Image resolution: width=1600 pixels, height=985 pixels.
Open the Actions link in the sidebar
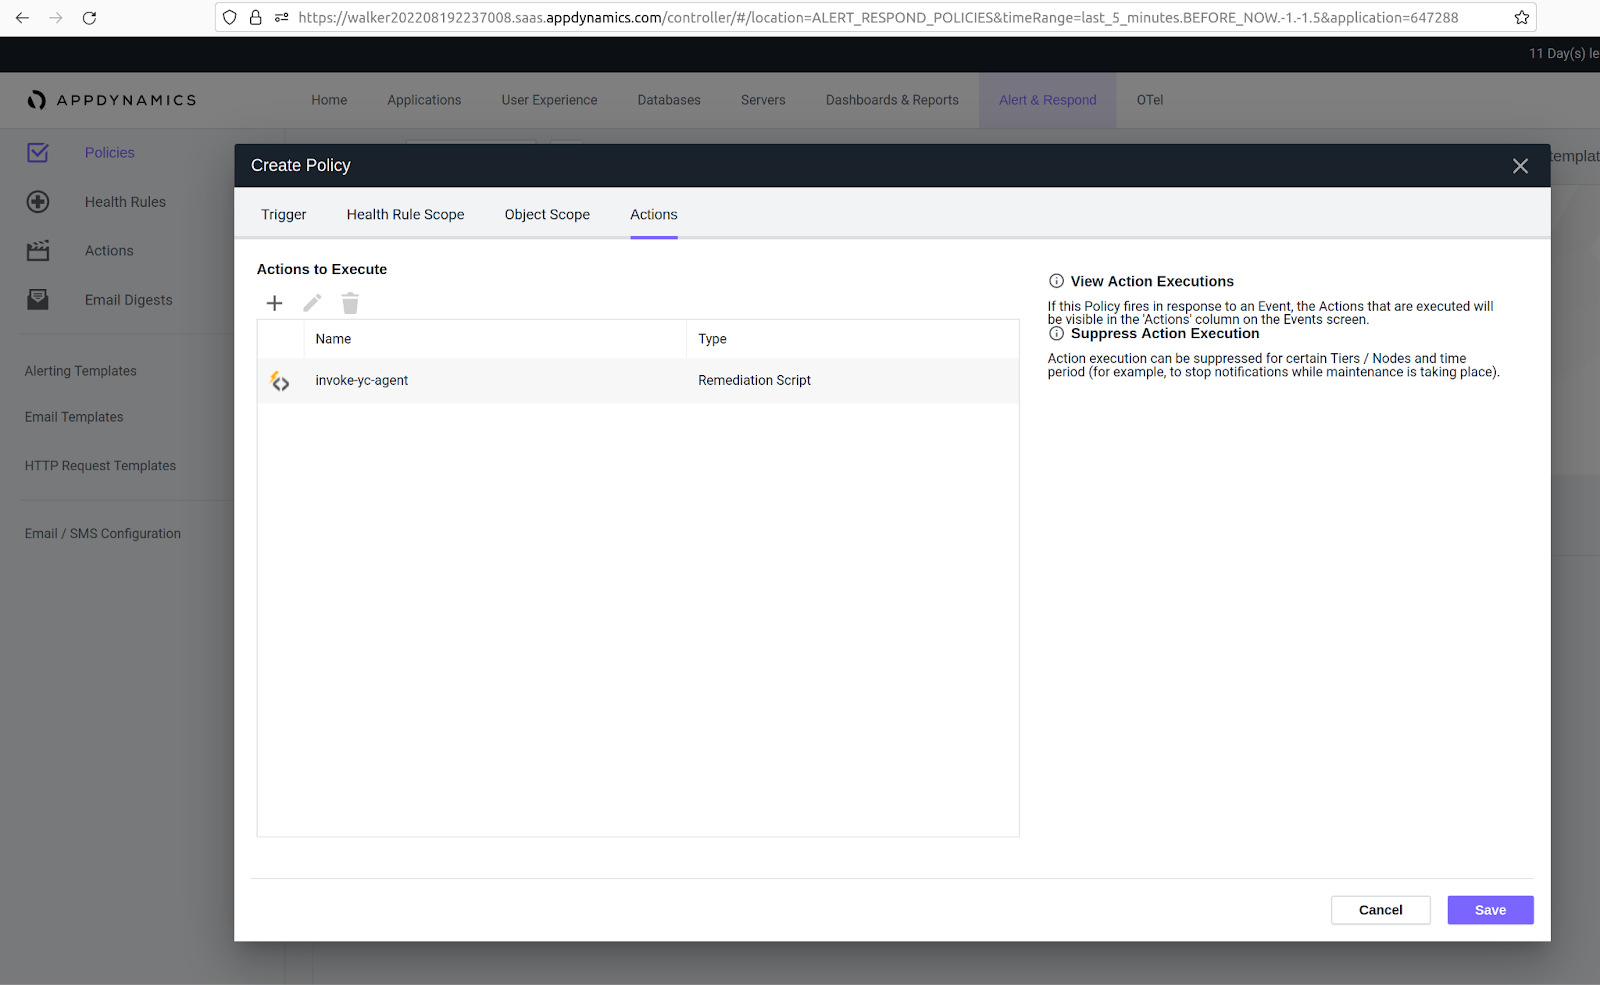tap(109, 251)
